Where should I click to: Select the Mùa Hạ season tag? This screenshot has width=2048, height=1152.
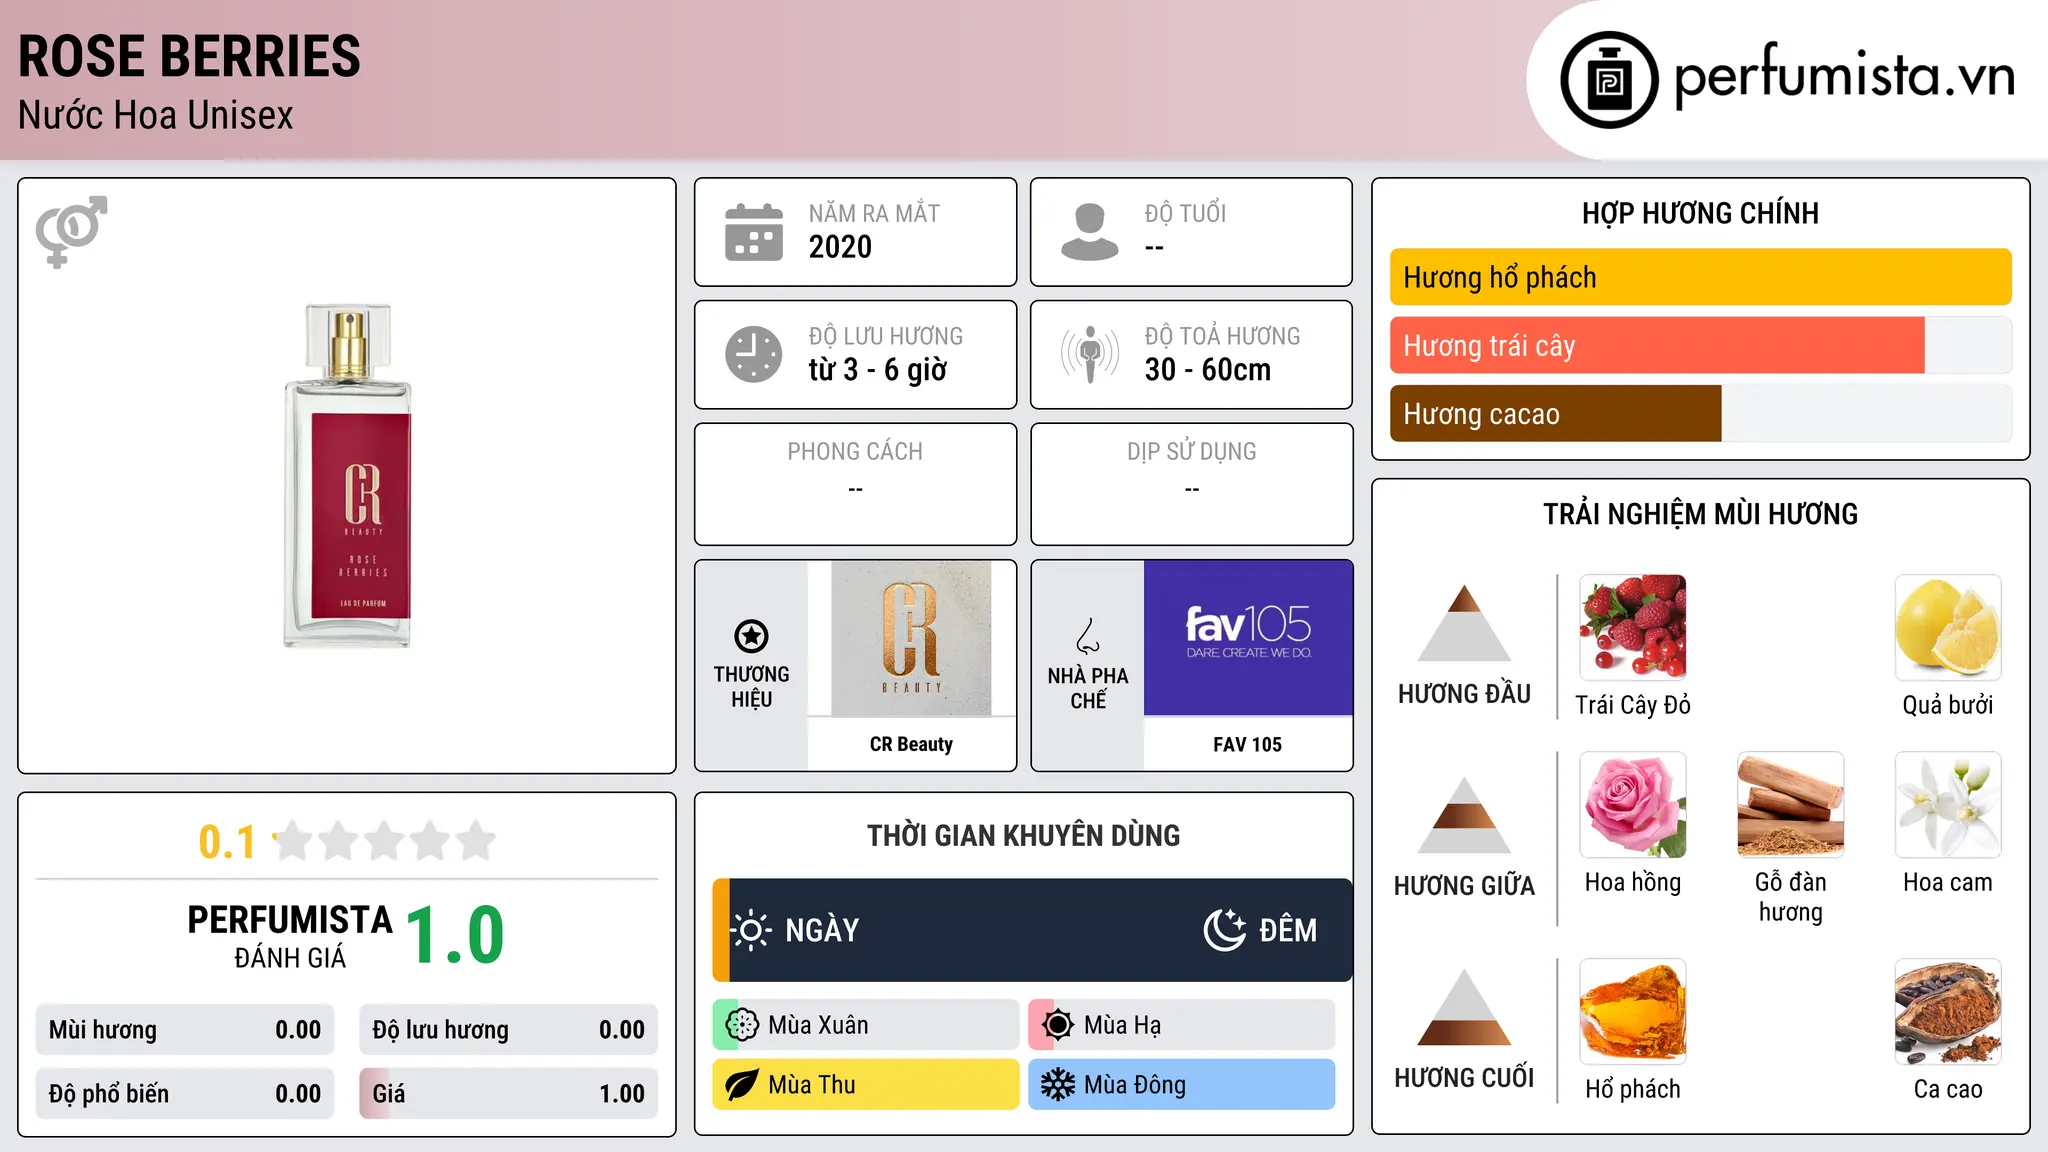[x=1182, y=1025]
